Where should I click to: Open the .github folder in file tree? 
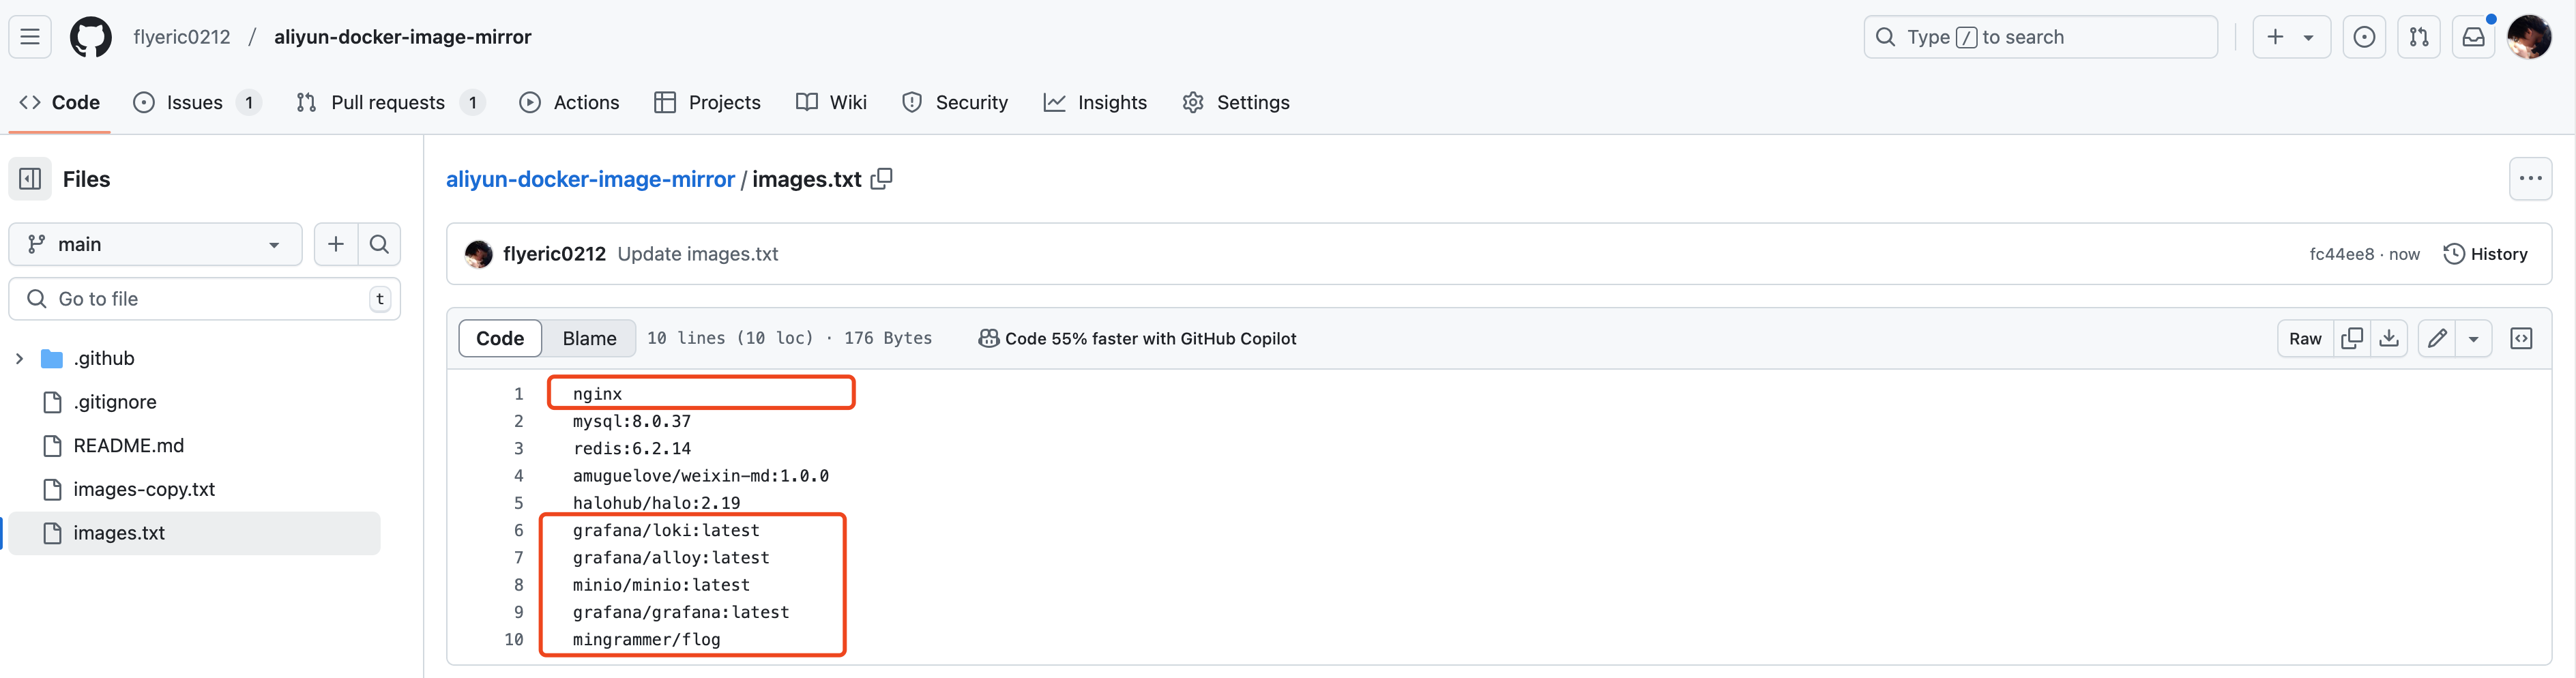(x=104, y=358)
